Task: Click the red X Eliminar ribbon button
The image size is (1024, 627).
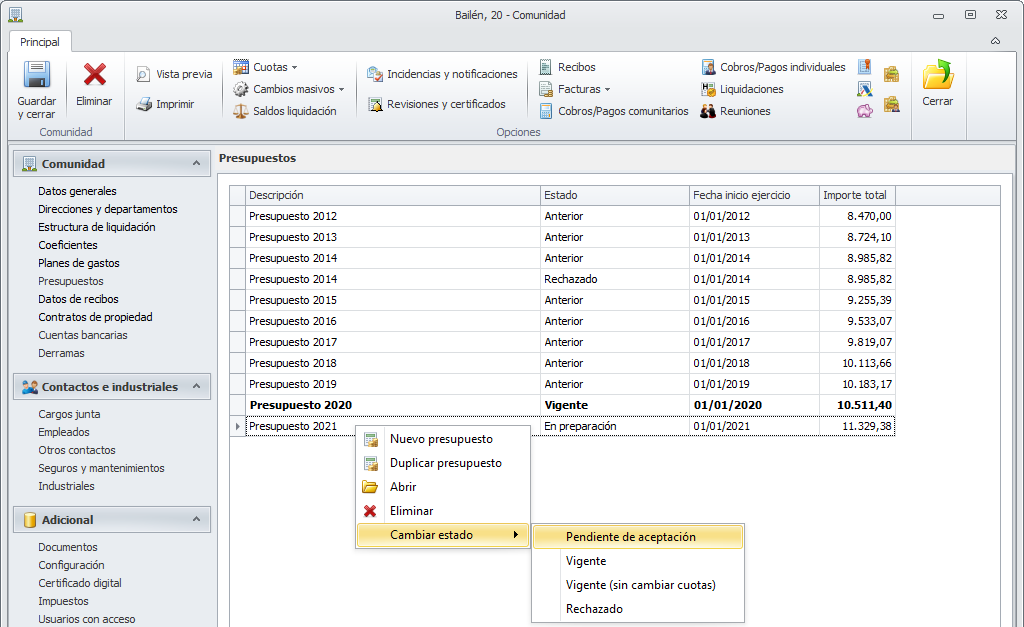Action: click(x=94, y=76)
